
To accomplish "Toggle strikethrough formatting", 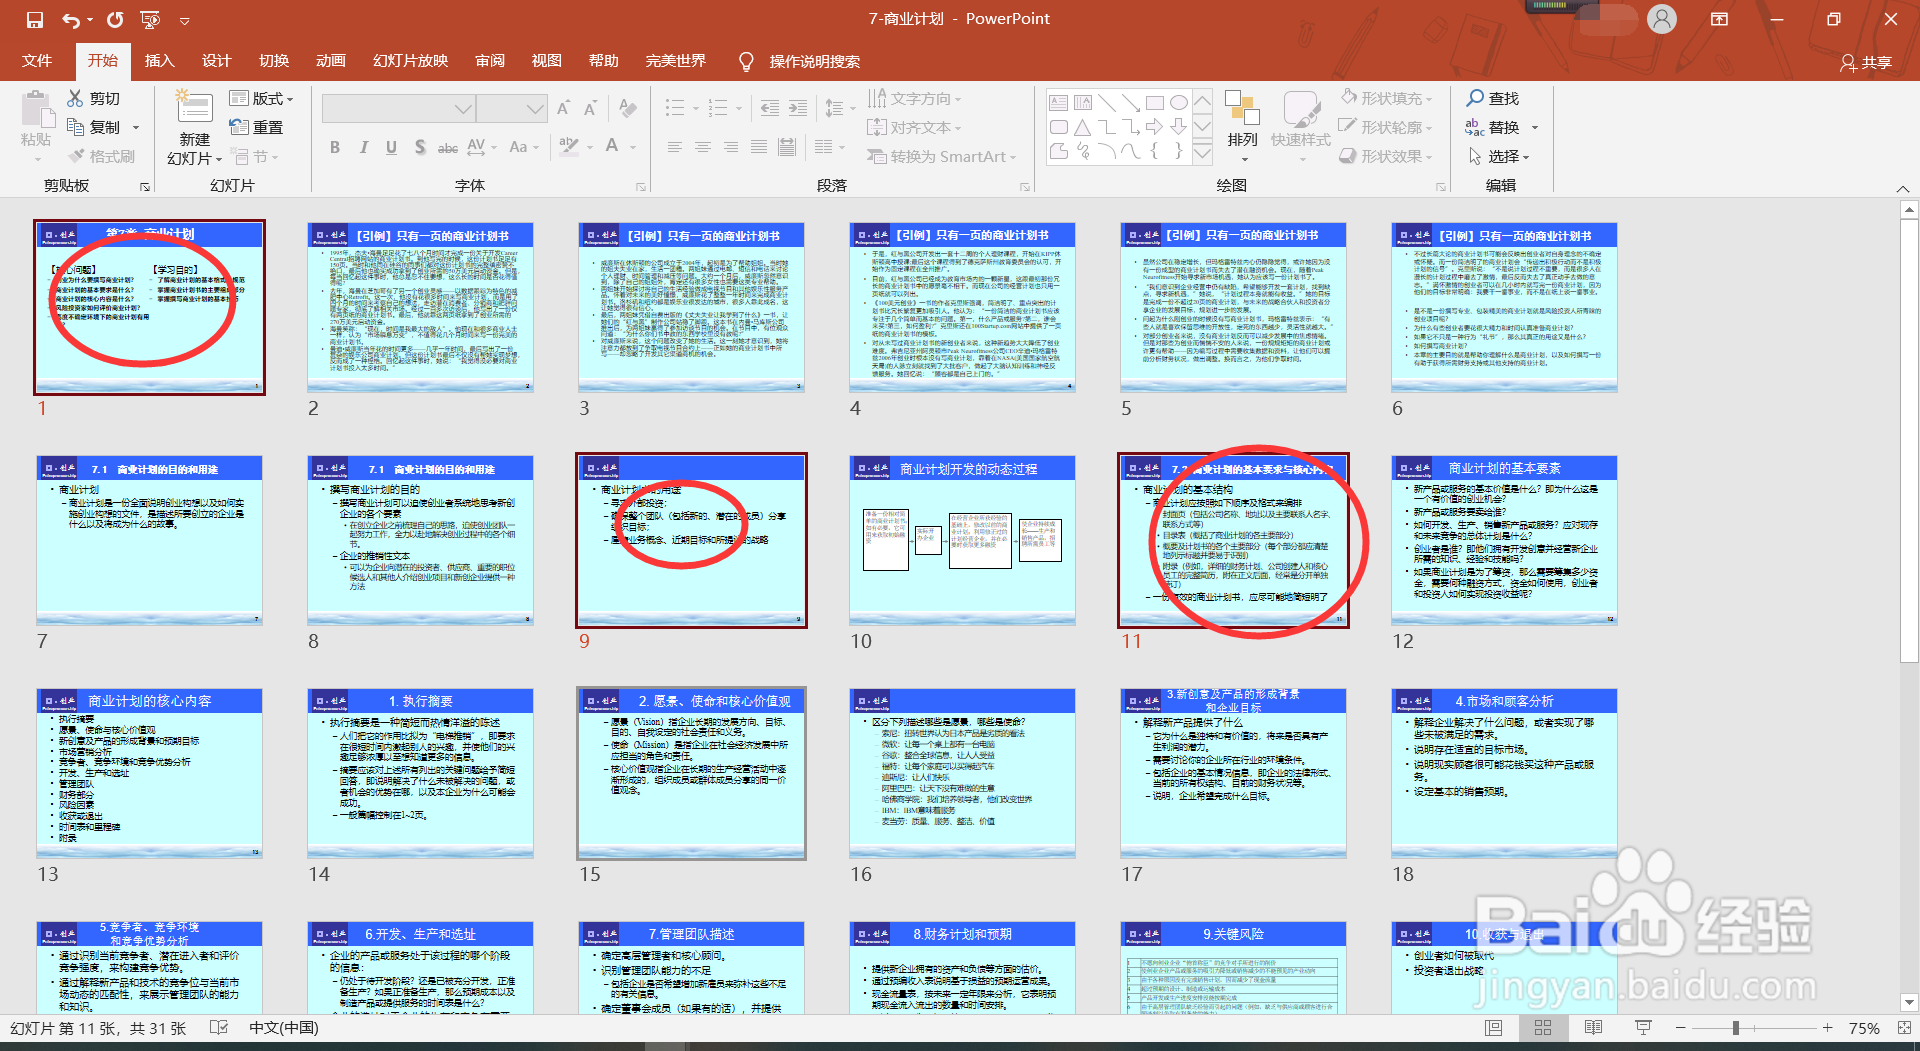I will click(x=448, y=147).
